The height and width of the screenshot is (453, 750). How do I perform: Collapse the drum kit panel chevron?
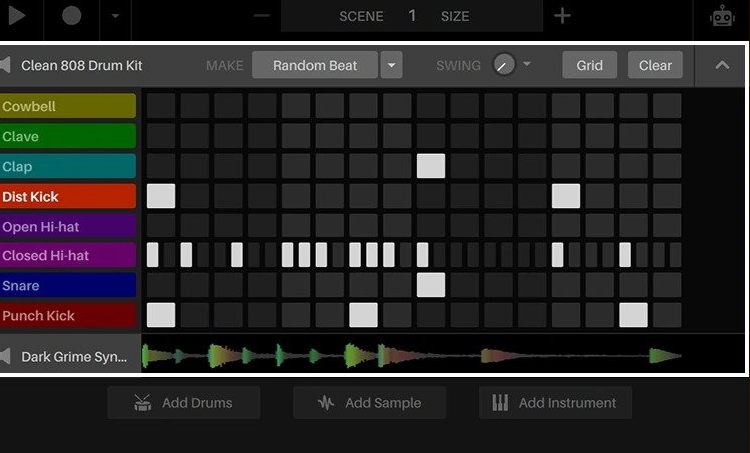pyautogui.click(x=722, y=65)
